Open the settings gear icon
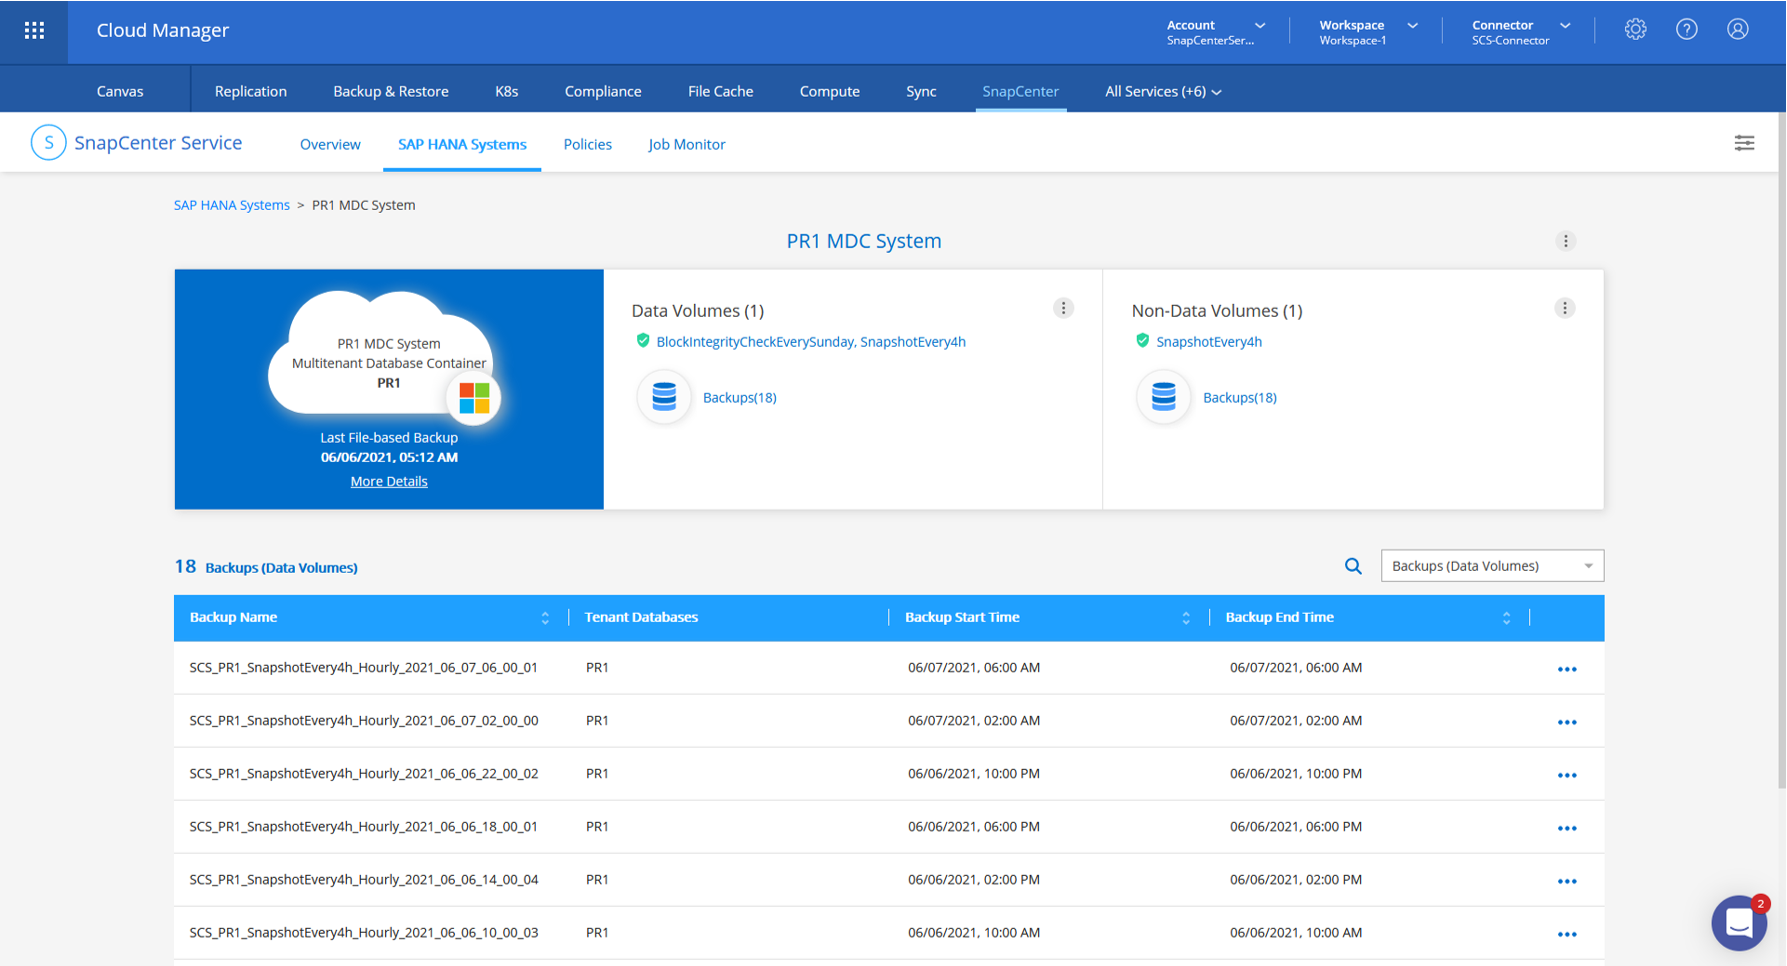Viewport: 1787px width, 966px height. click(1635, 30)
